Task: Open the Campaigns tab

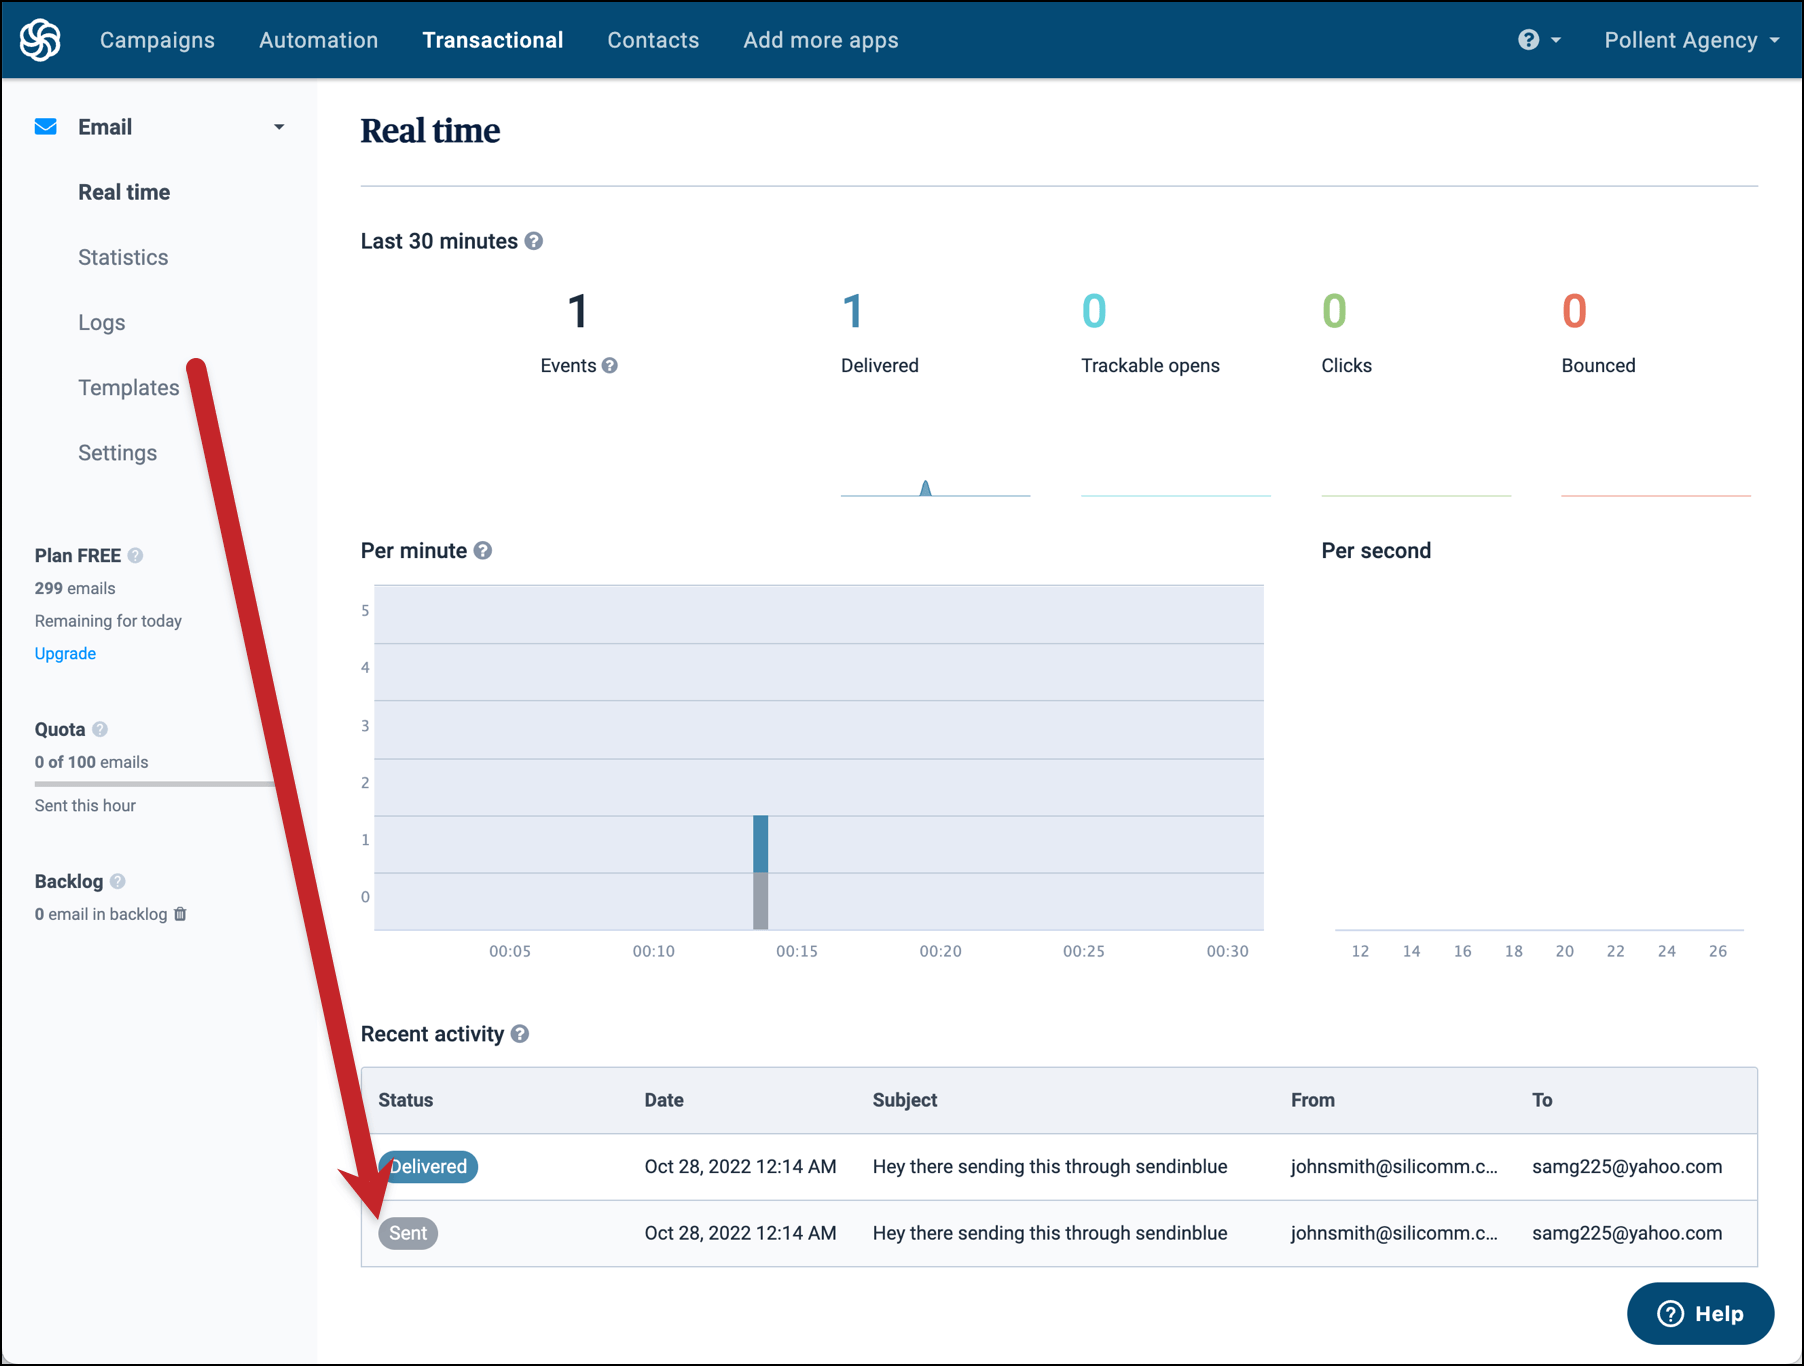Action: 157,40
